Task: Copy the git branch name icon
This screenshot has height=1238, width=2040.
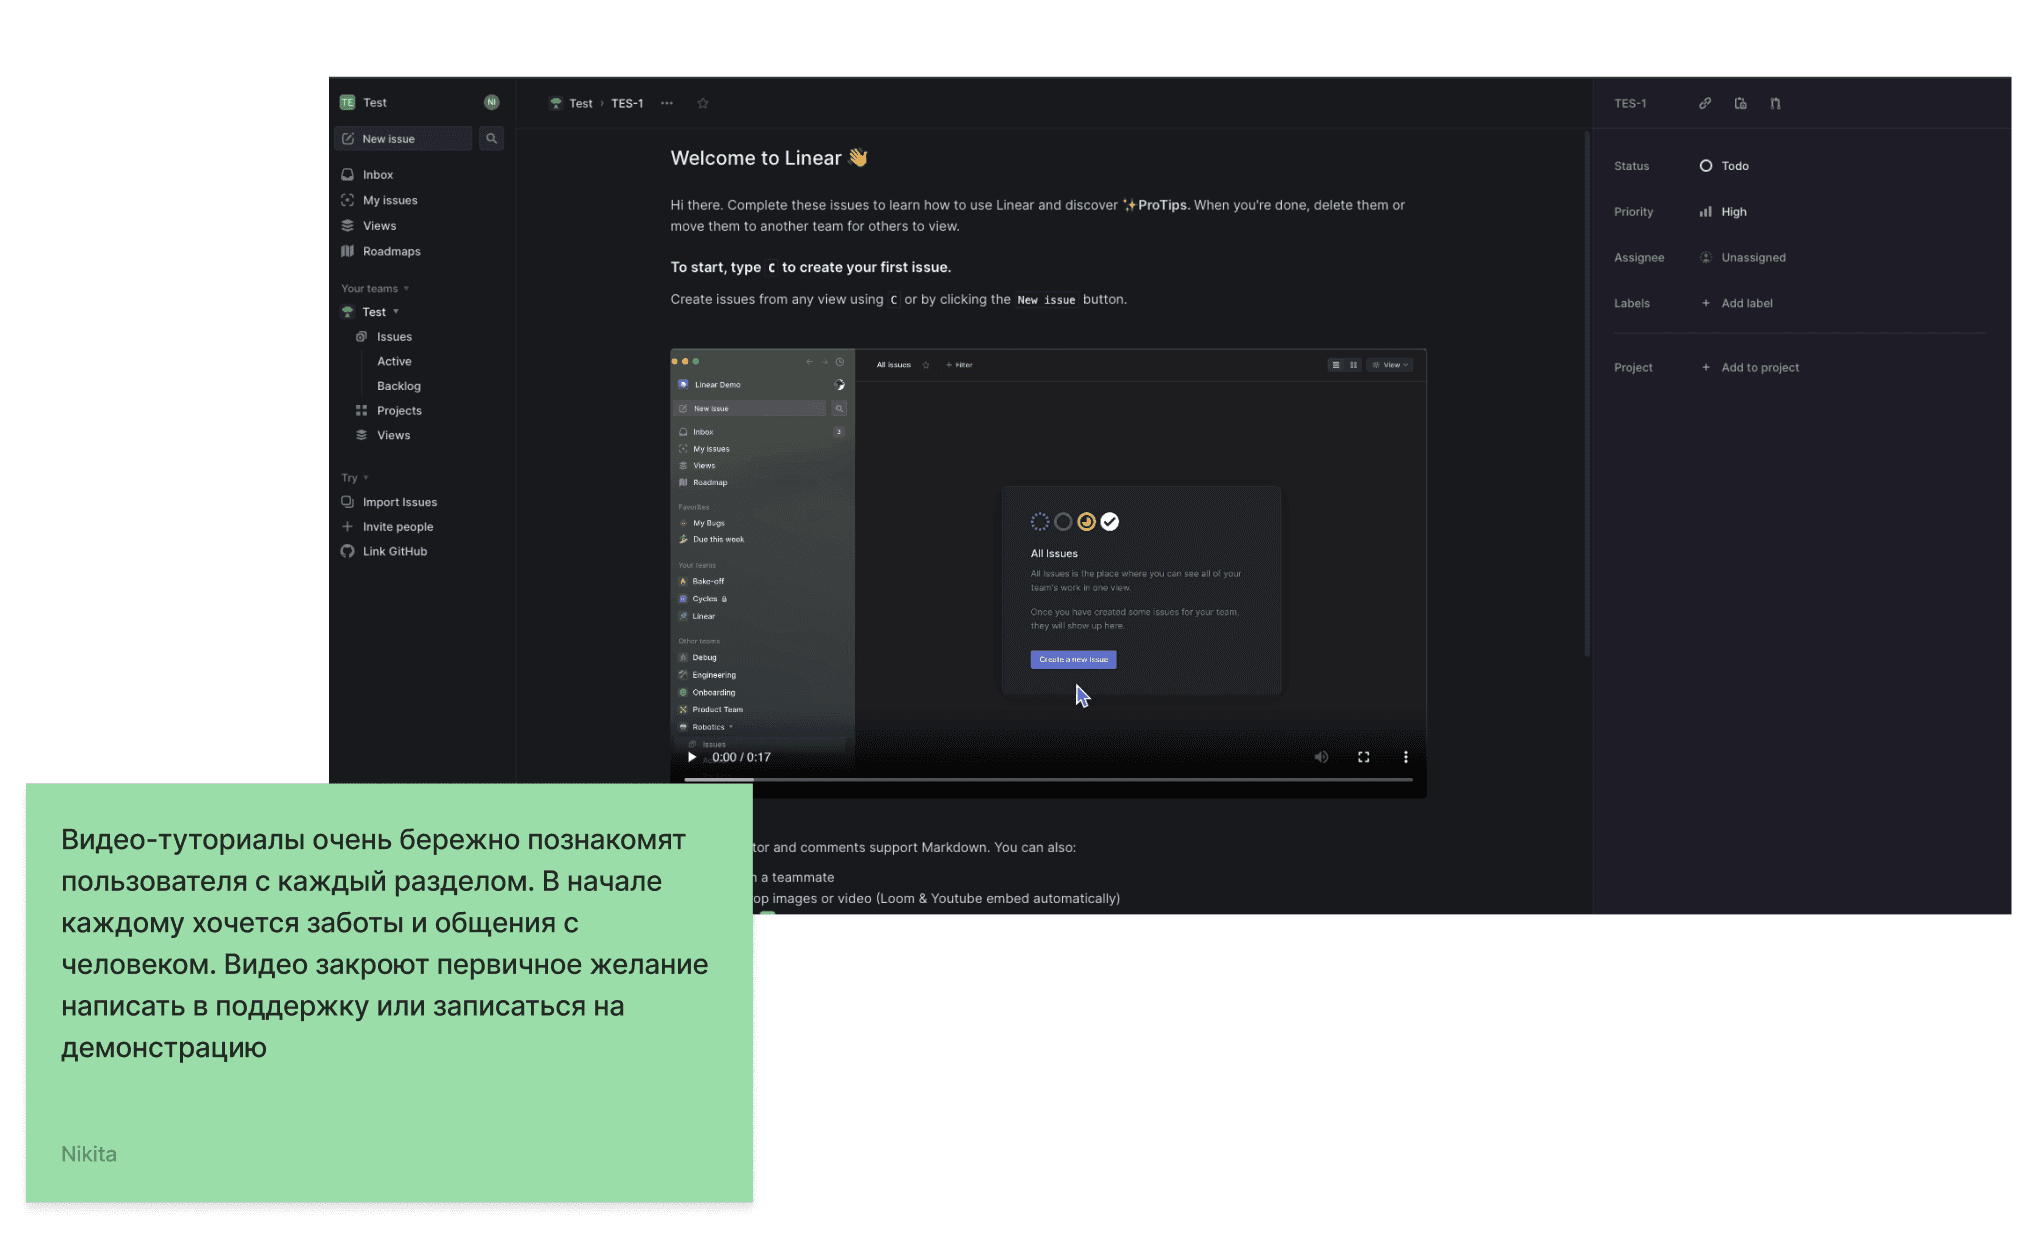Action: pyautogui.click(x=1775, y=103)
